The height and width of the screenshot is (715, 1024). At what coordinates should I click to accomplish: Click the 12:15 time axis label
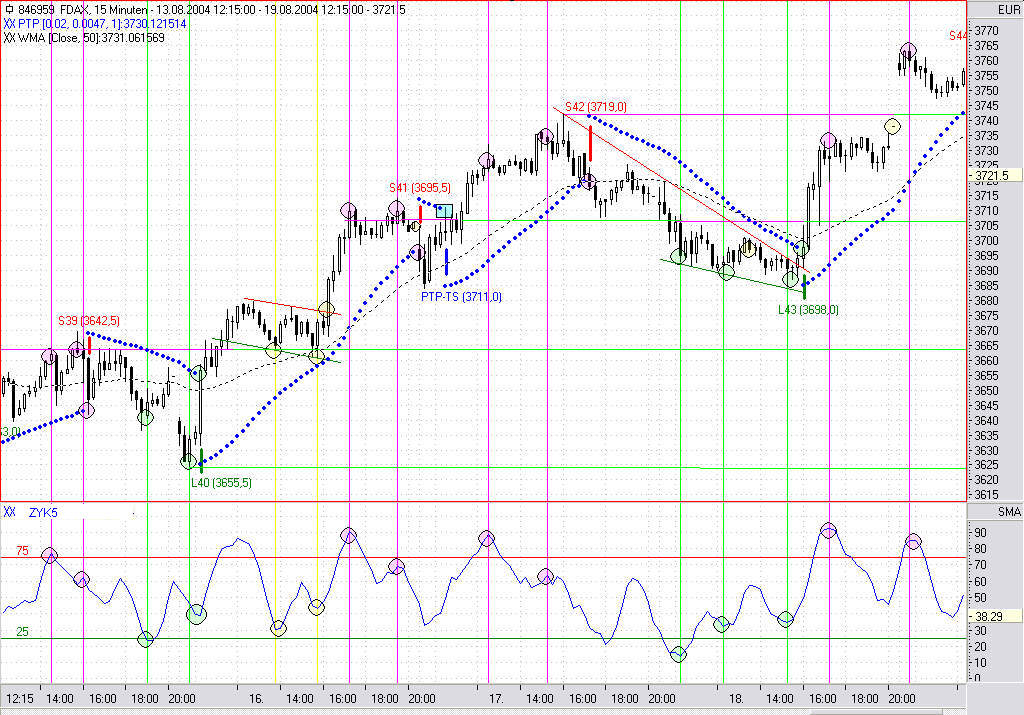[x=20, y=699]
